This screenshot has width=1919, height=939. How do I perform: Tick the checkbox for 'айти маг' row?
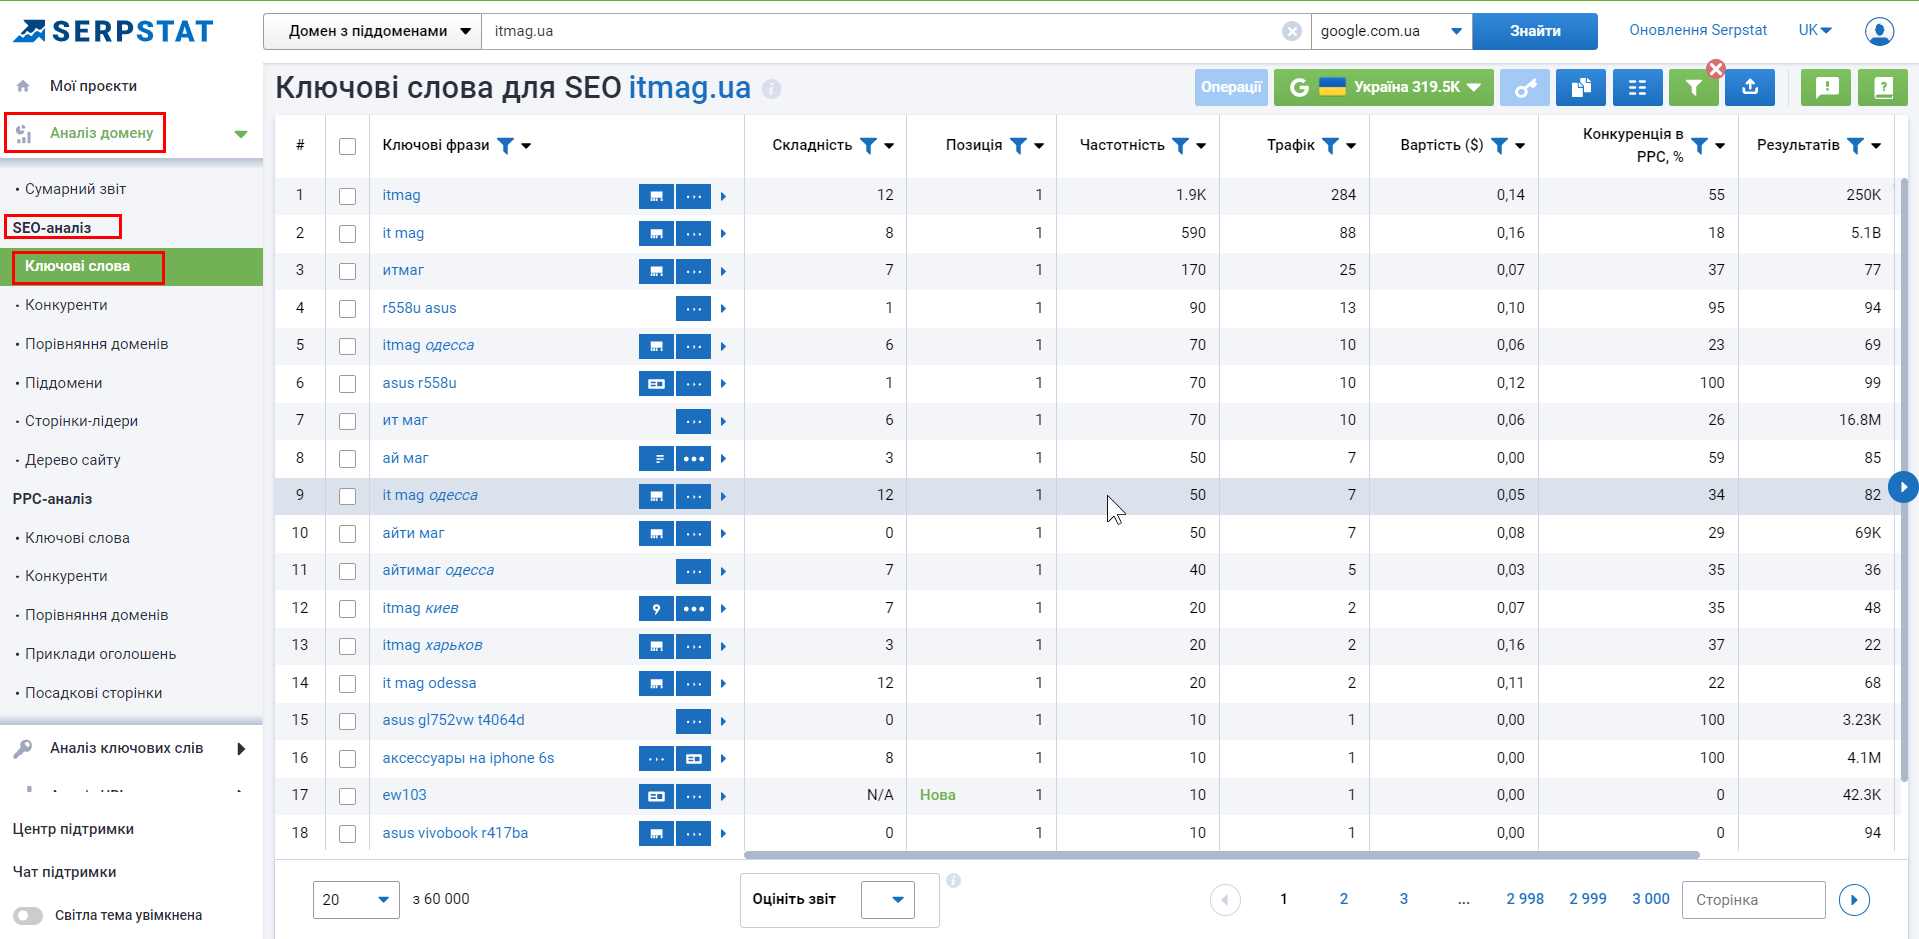[x=347, y=534]
